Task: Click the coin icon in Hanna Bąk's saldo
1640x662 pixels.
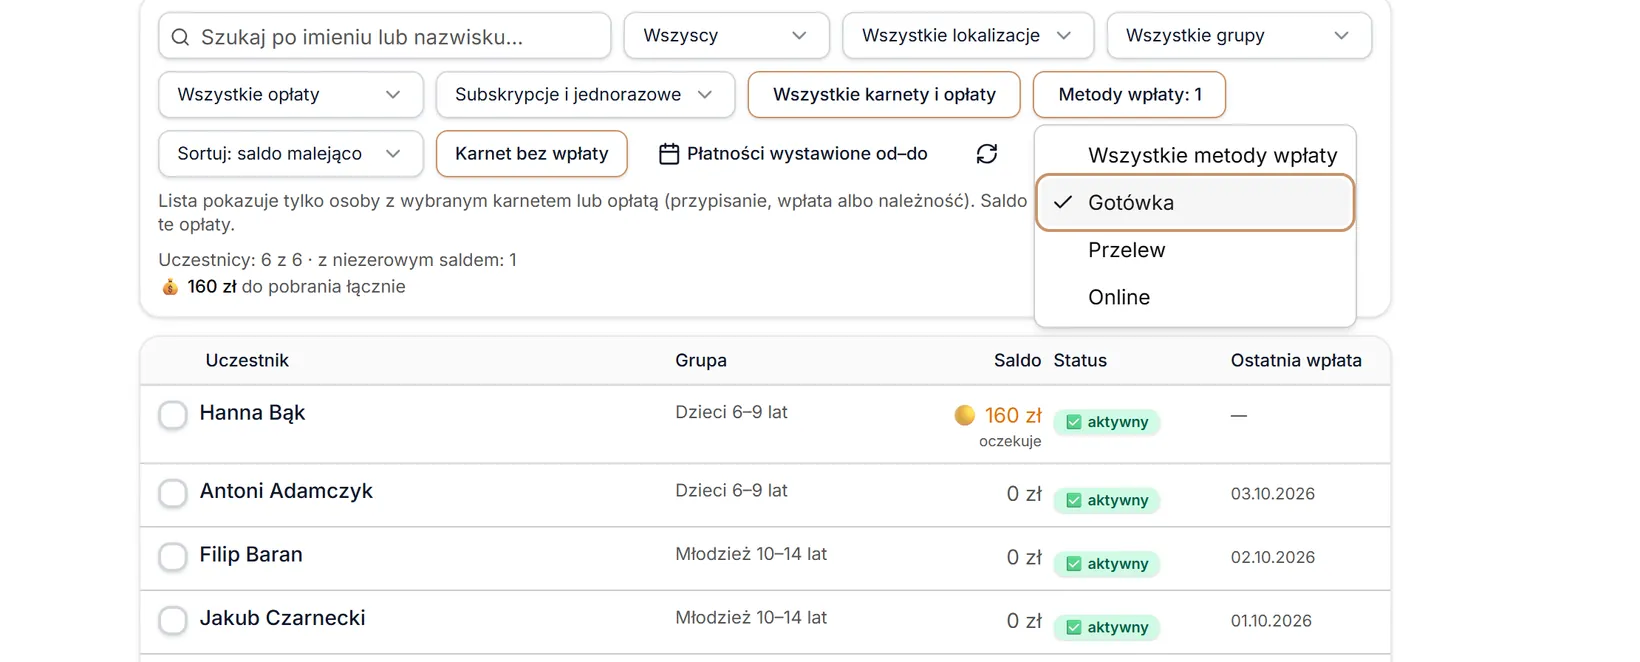Action: coord(965,415)
